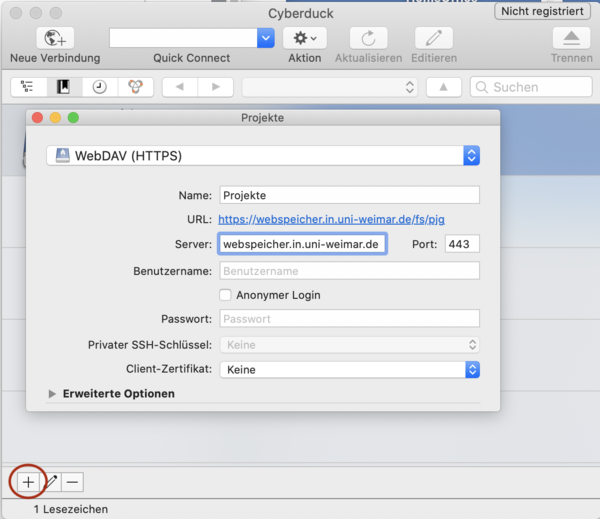The image size is (600, 519).
Task: Navigate forward in browser
Action: tap(216, 87)
